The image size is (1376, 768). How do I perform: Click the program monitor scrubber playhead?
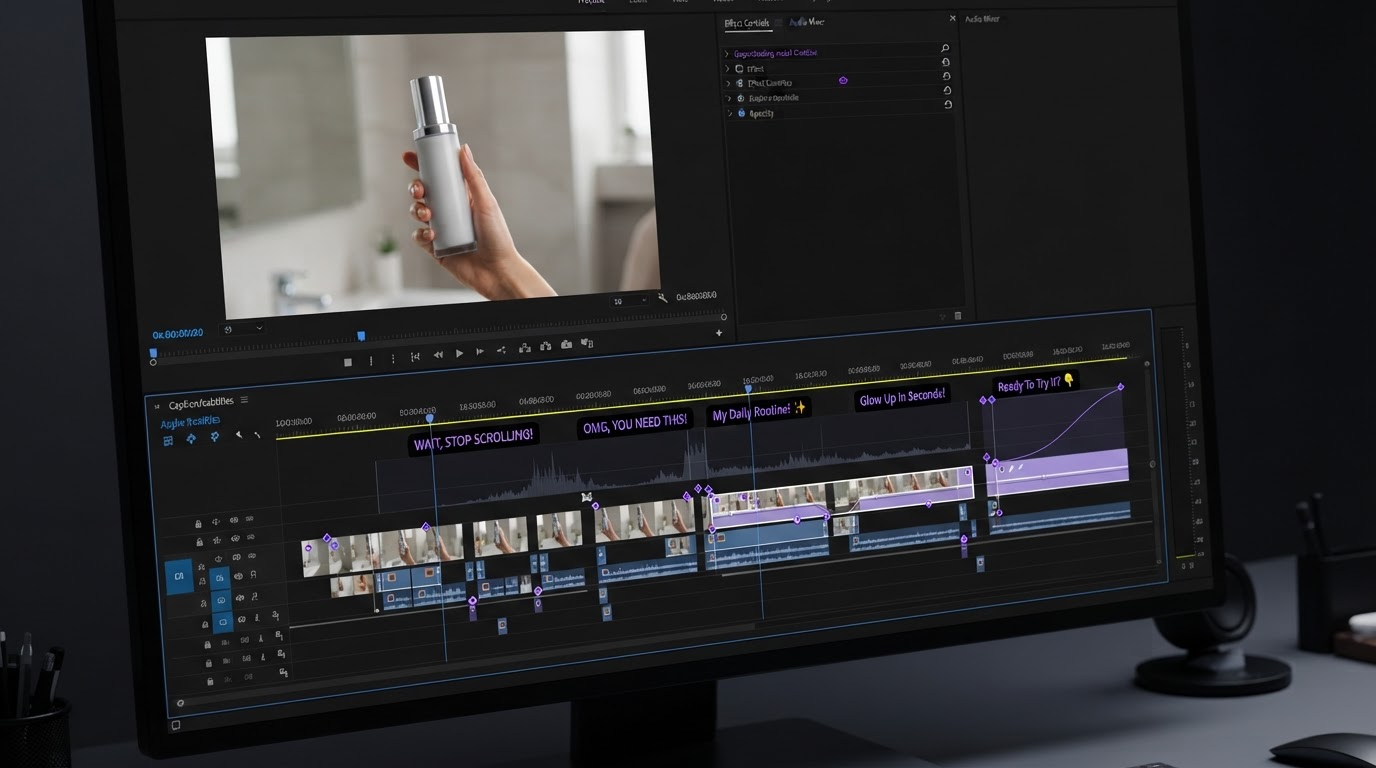coord(361,336)
